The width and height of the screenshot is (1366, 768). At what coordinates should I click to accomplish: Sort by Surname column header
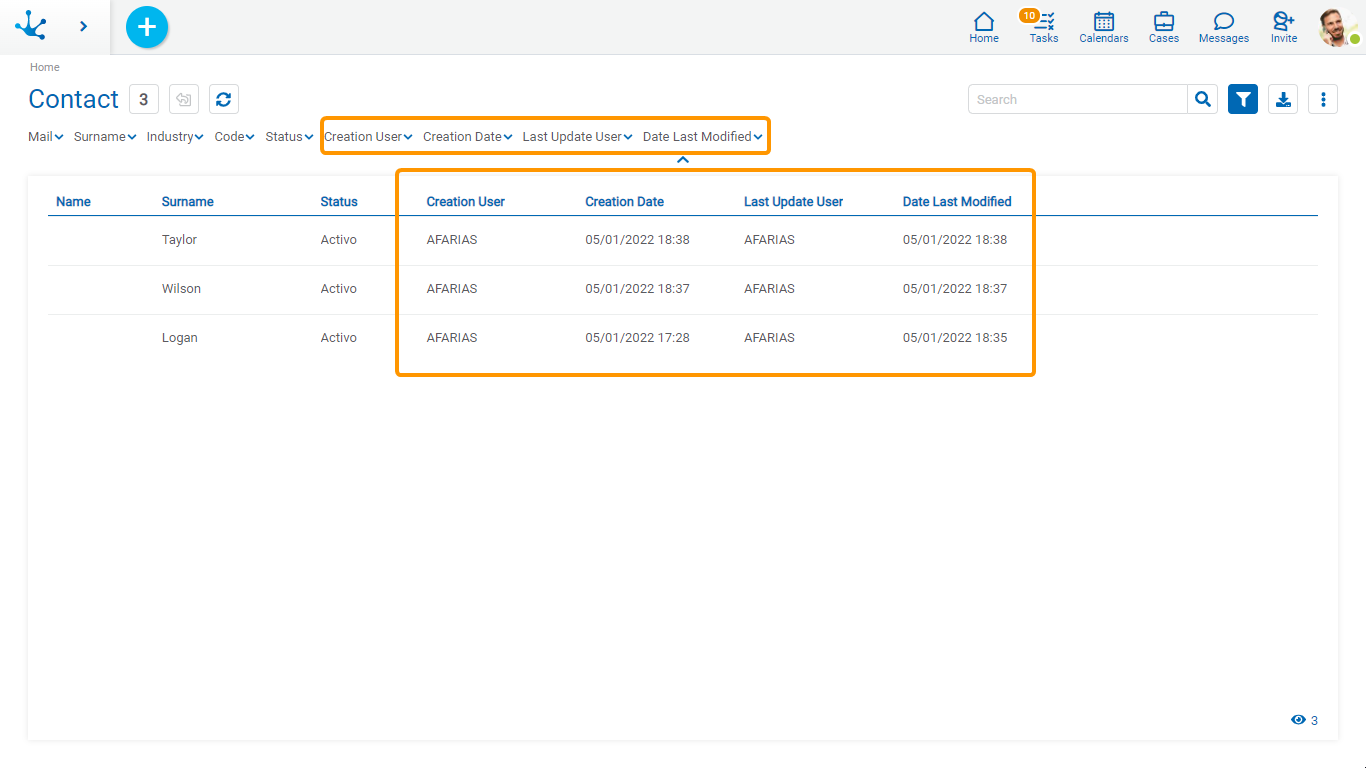pos(188,202)
